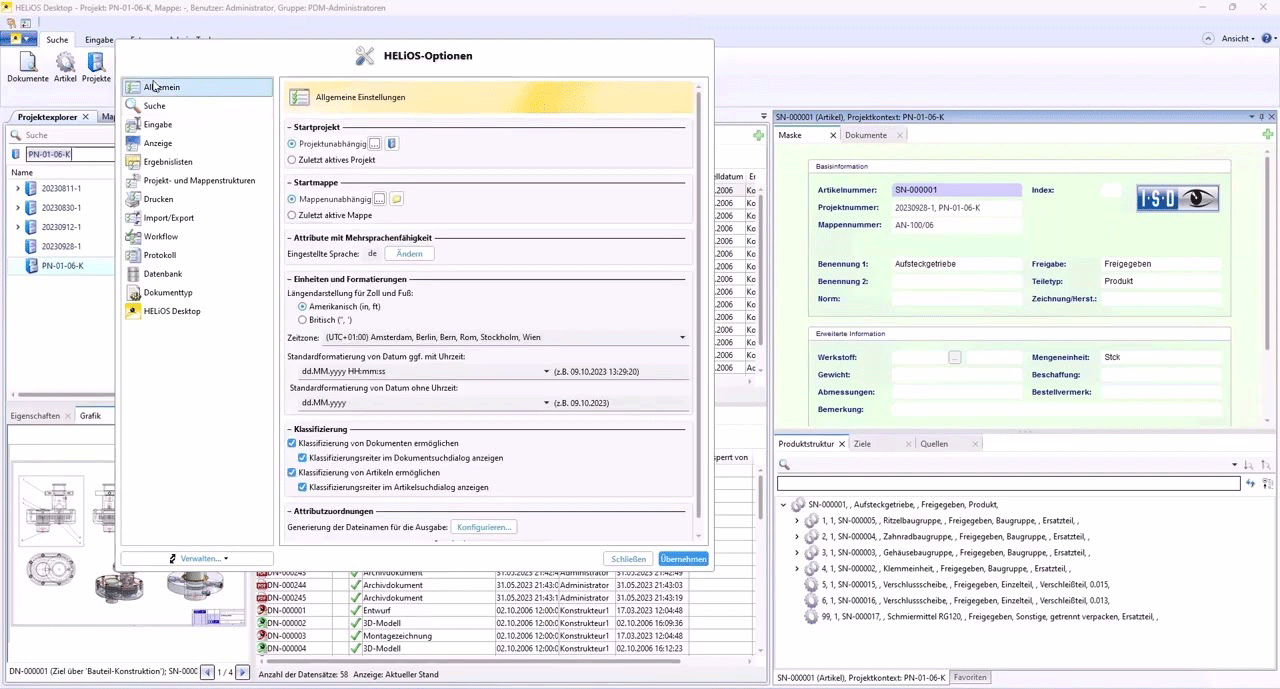The image size is (1280, 689).
Task: Open Datenbank settings in options list
Action: [x=162, y=274]
